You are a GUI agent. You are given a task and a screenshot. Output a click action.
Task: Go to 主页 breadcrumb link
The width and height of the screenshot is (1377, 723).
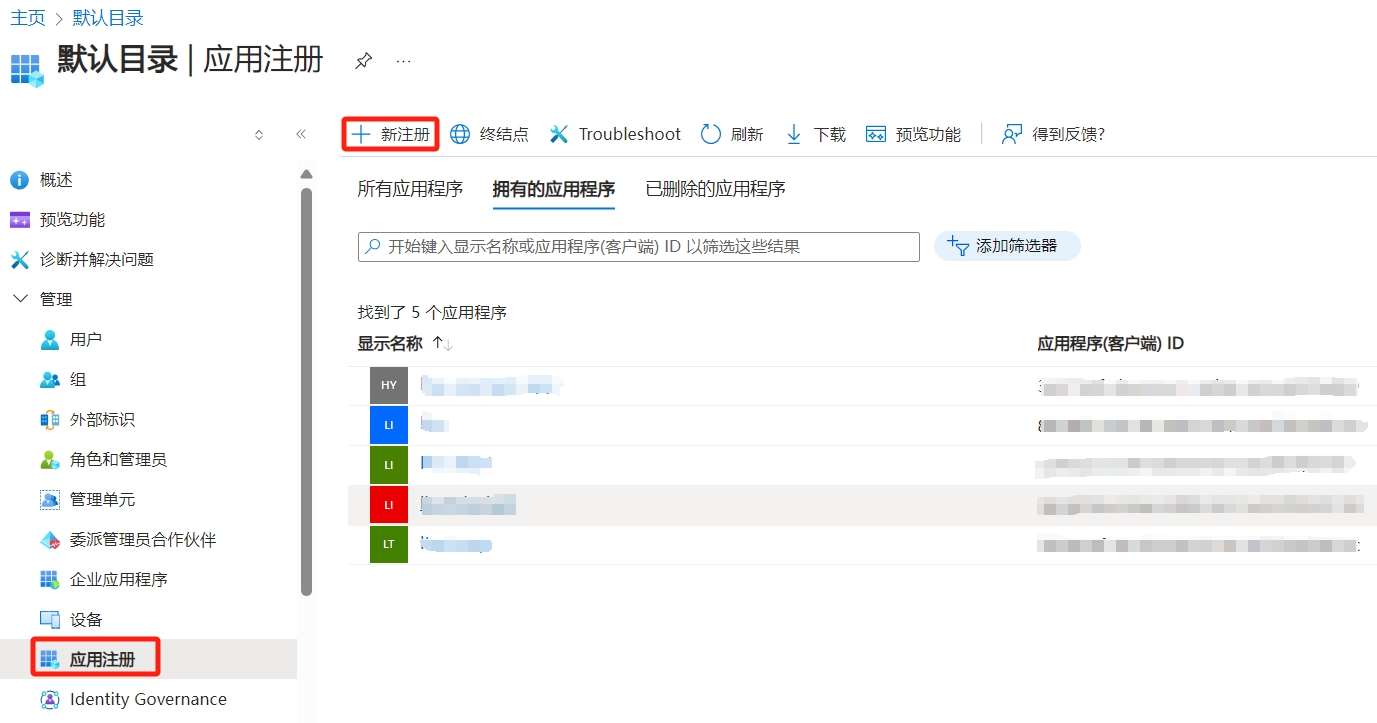[27, 18]
